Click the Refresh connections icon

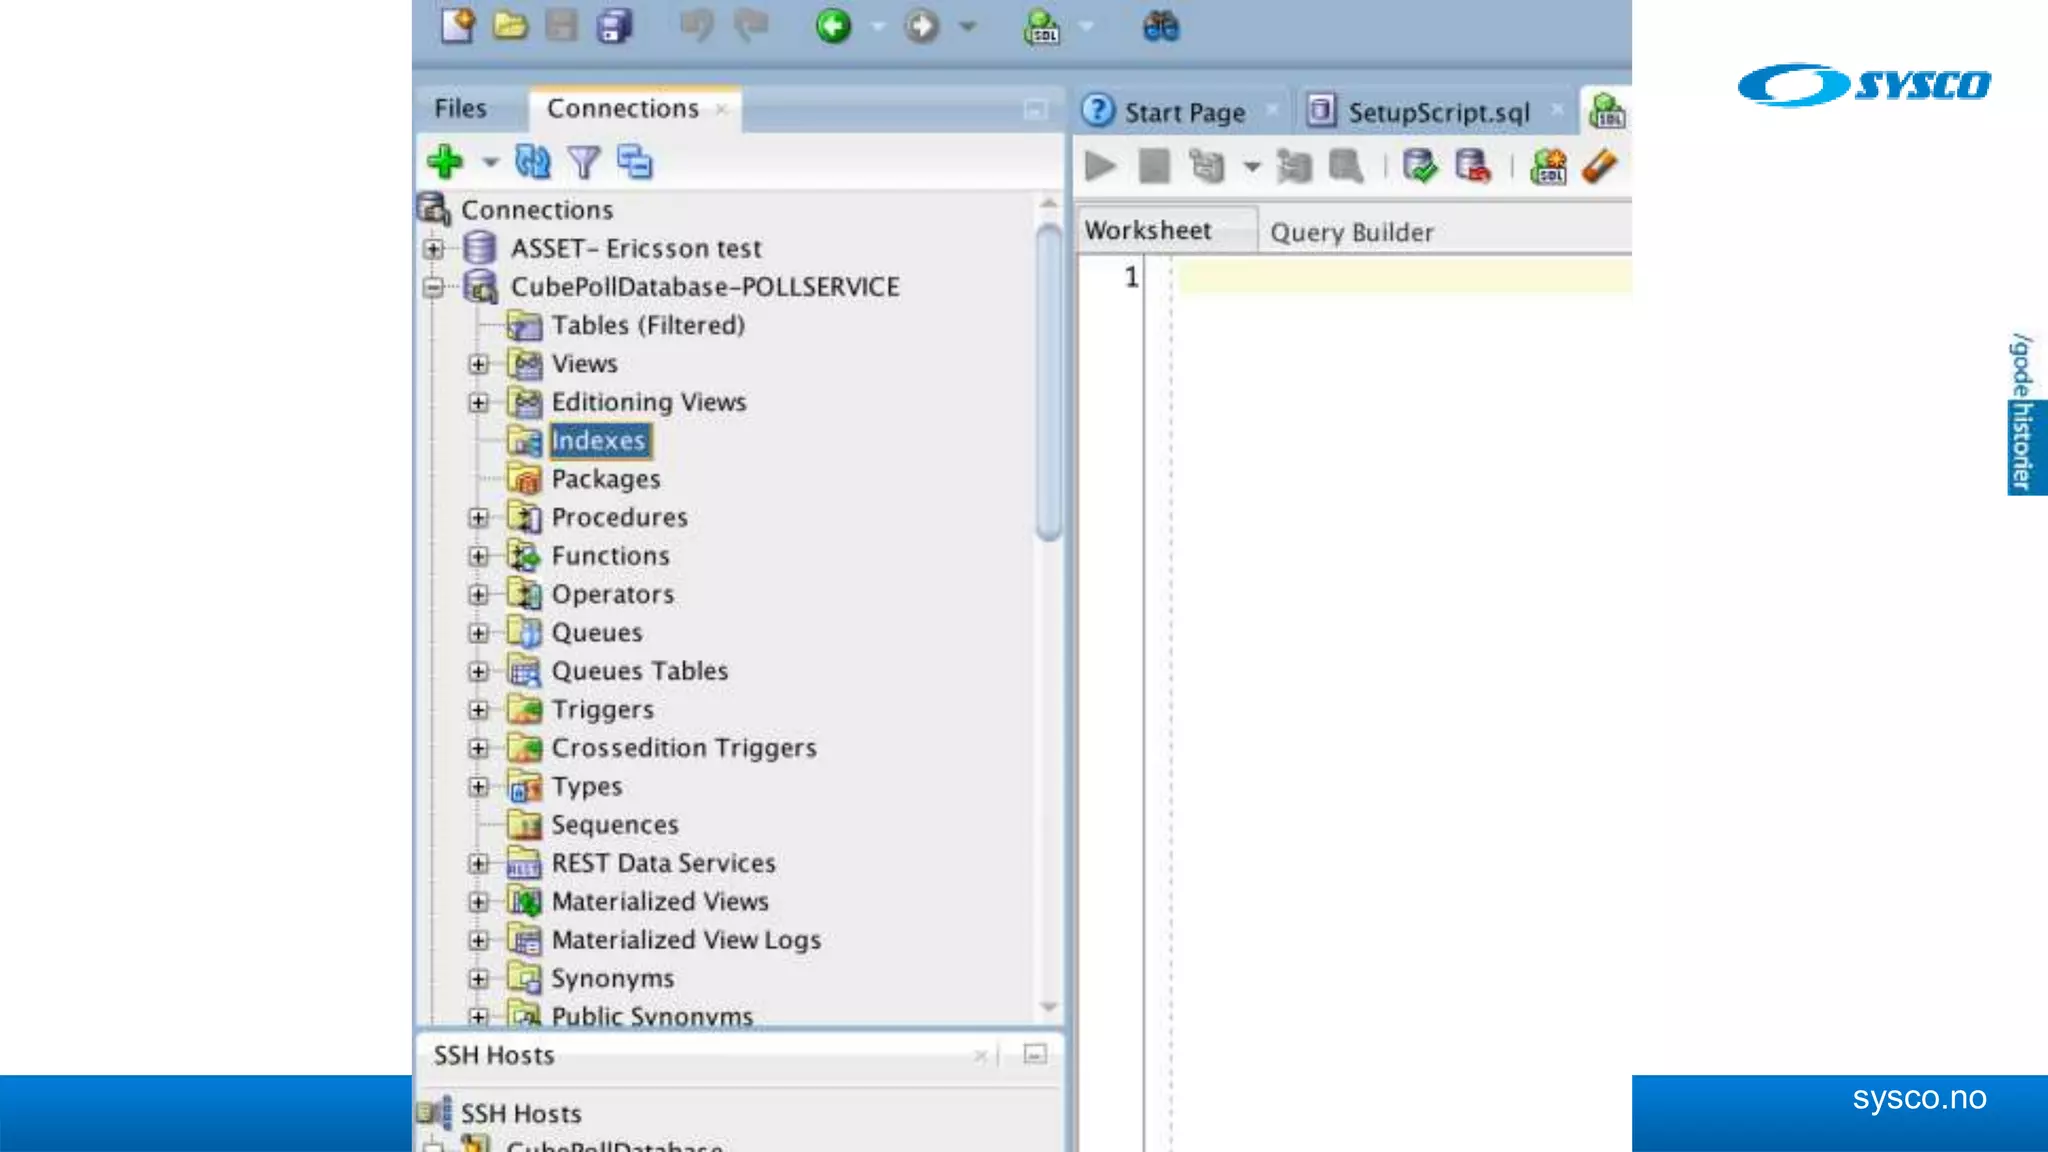click(532, 161)
